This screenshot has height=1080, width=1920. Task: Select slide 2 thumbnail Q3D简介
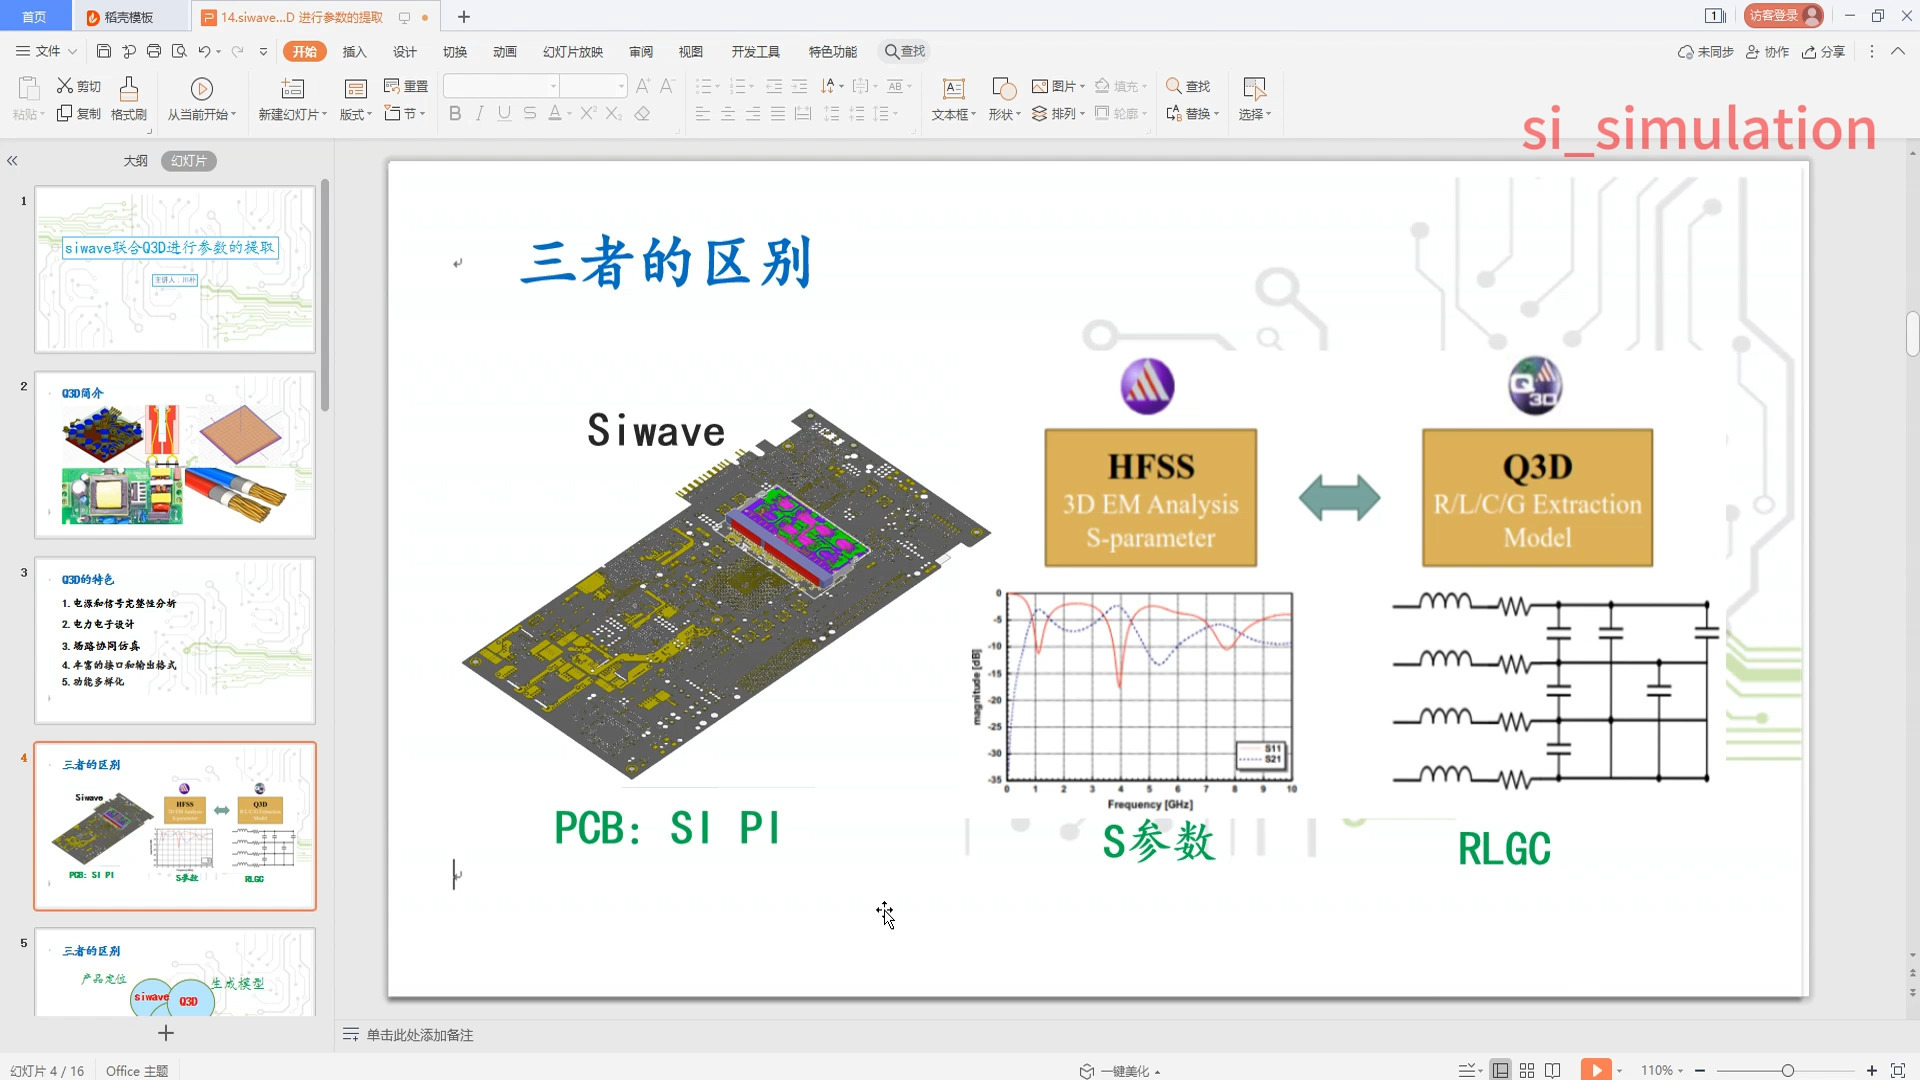pos(175,455)
